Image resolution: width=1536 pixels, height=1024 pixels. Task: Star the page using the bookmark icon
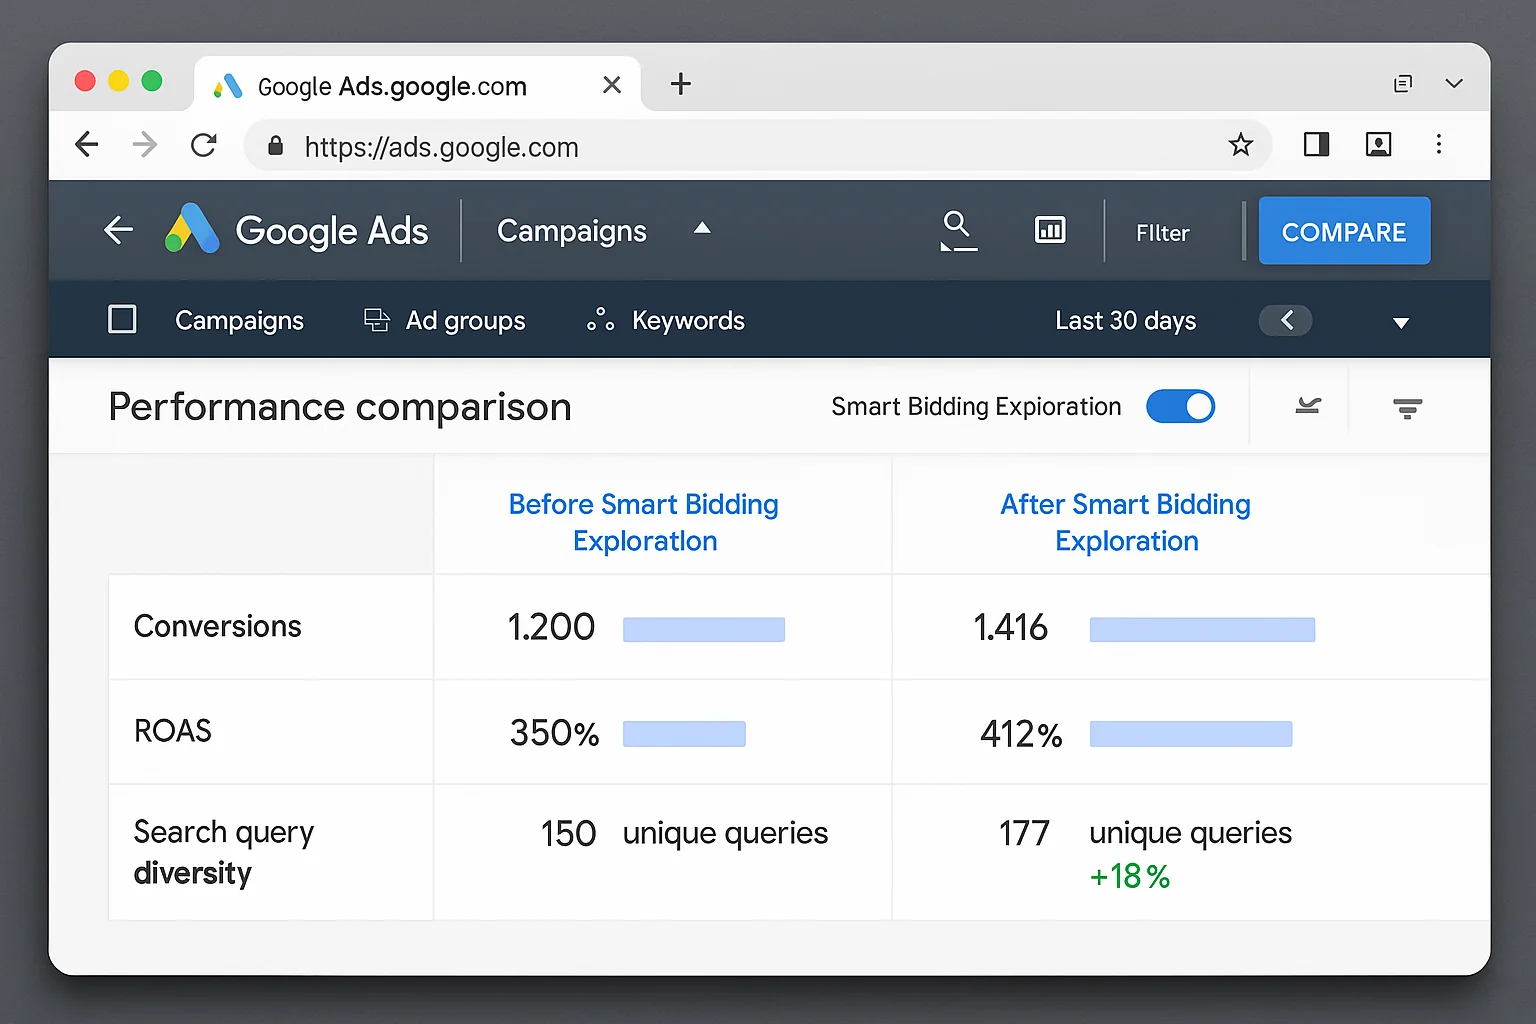point(1241,145)
